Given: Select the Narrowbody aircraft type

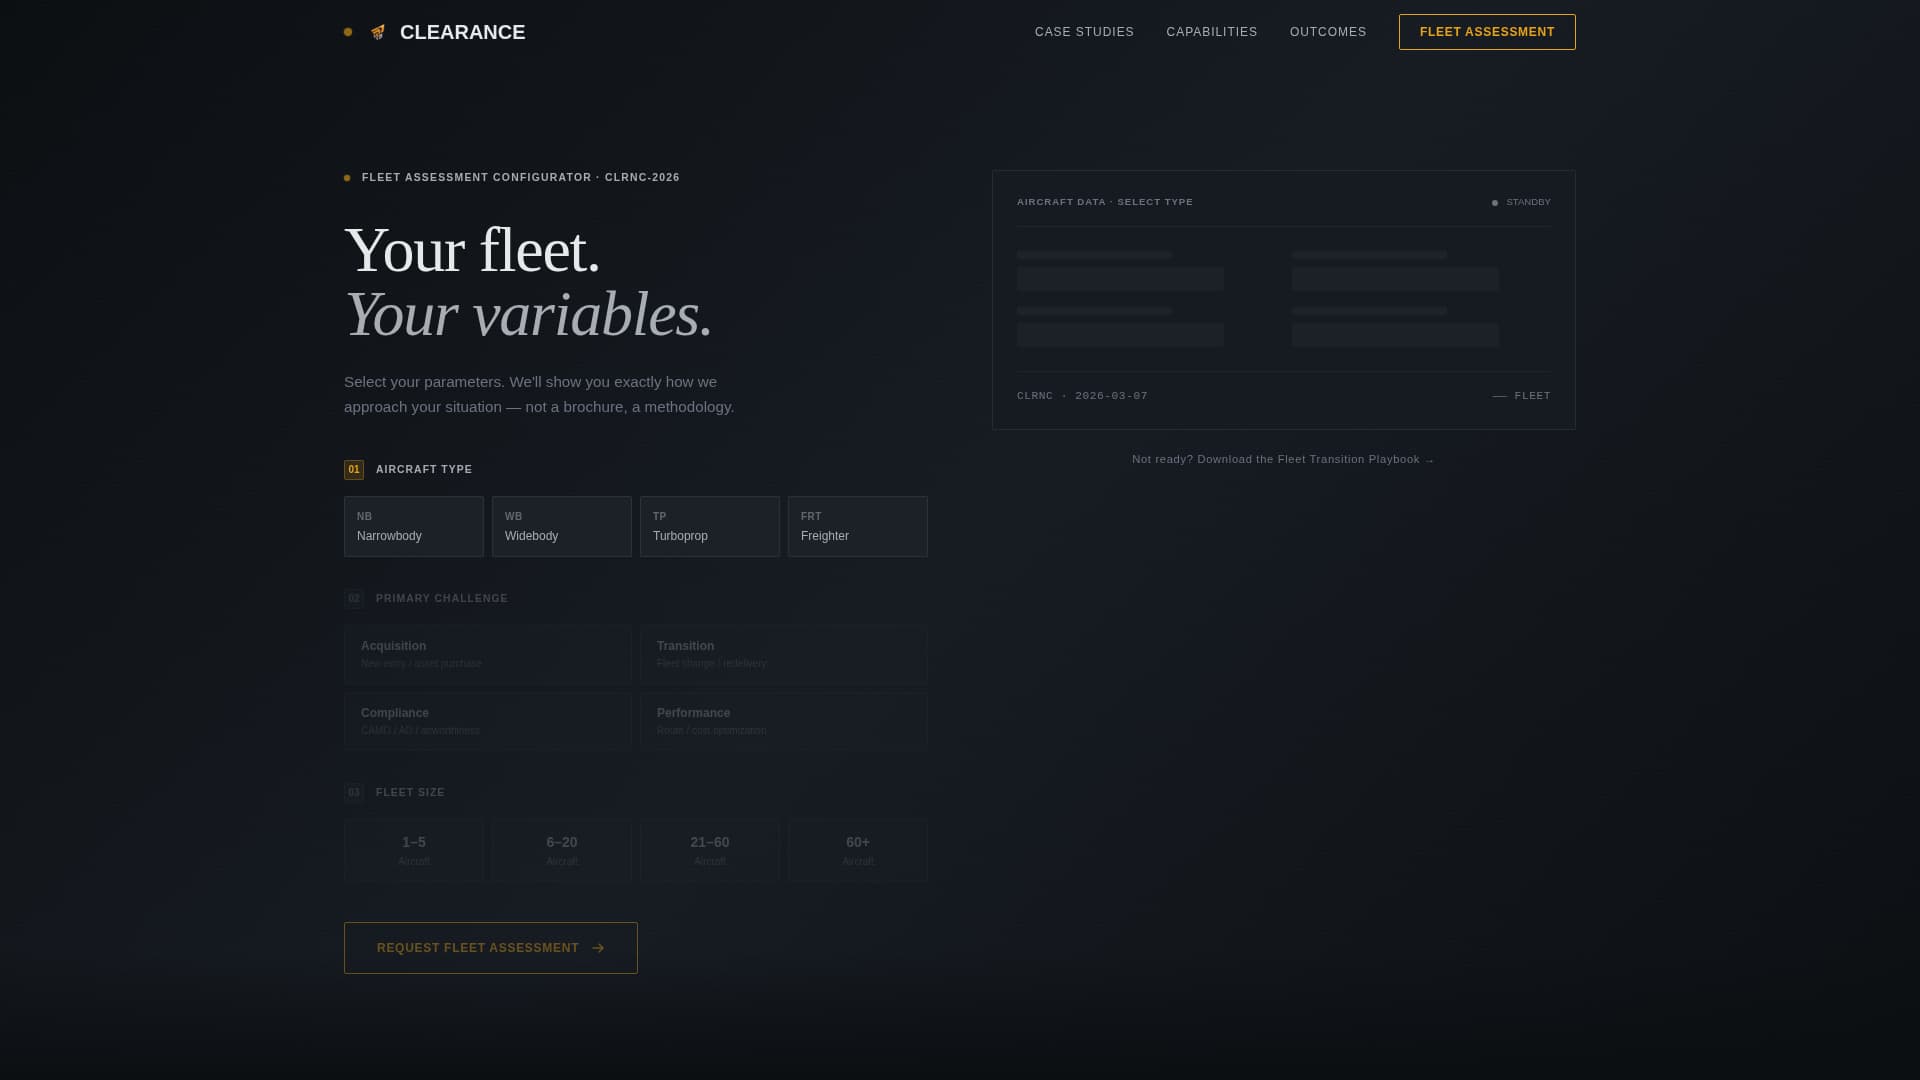Looking at the screenshot, I should coord(413,527).
